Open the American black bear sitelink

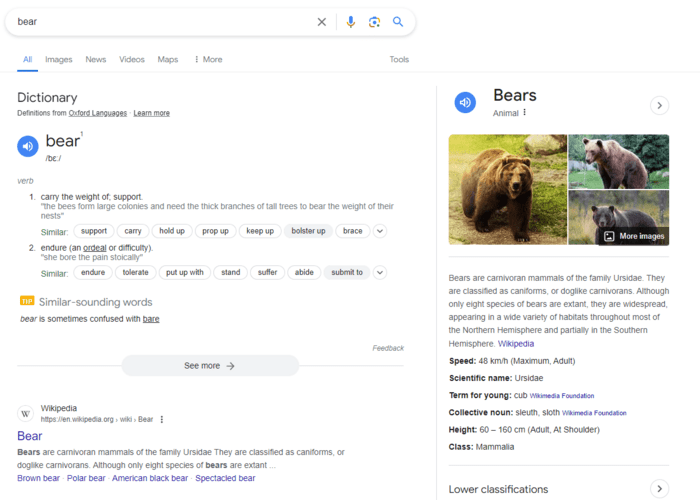150,478
